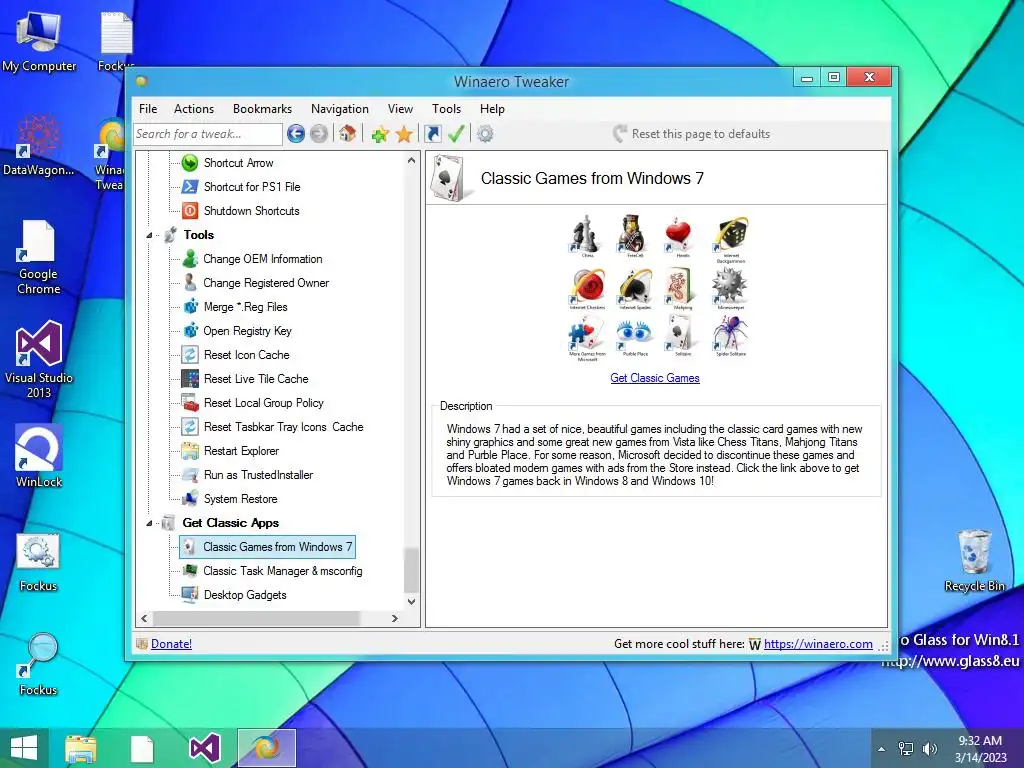Image resolution: width=1024 pixels, height=768 pixels.
Task: Click the Back navigation arrow icon
Action: click(x=296, y=134)
